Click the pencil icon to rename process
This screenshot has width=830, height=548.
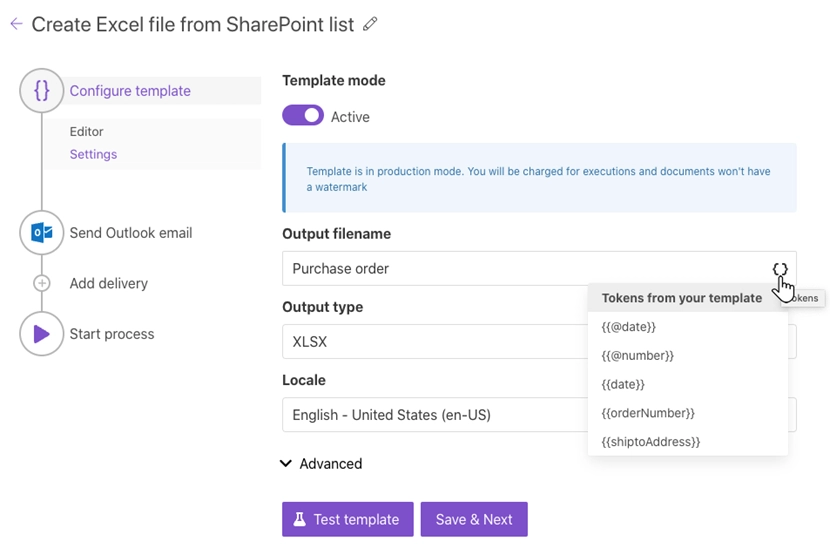371,24
